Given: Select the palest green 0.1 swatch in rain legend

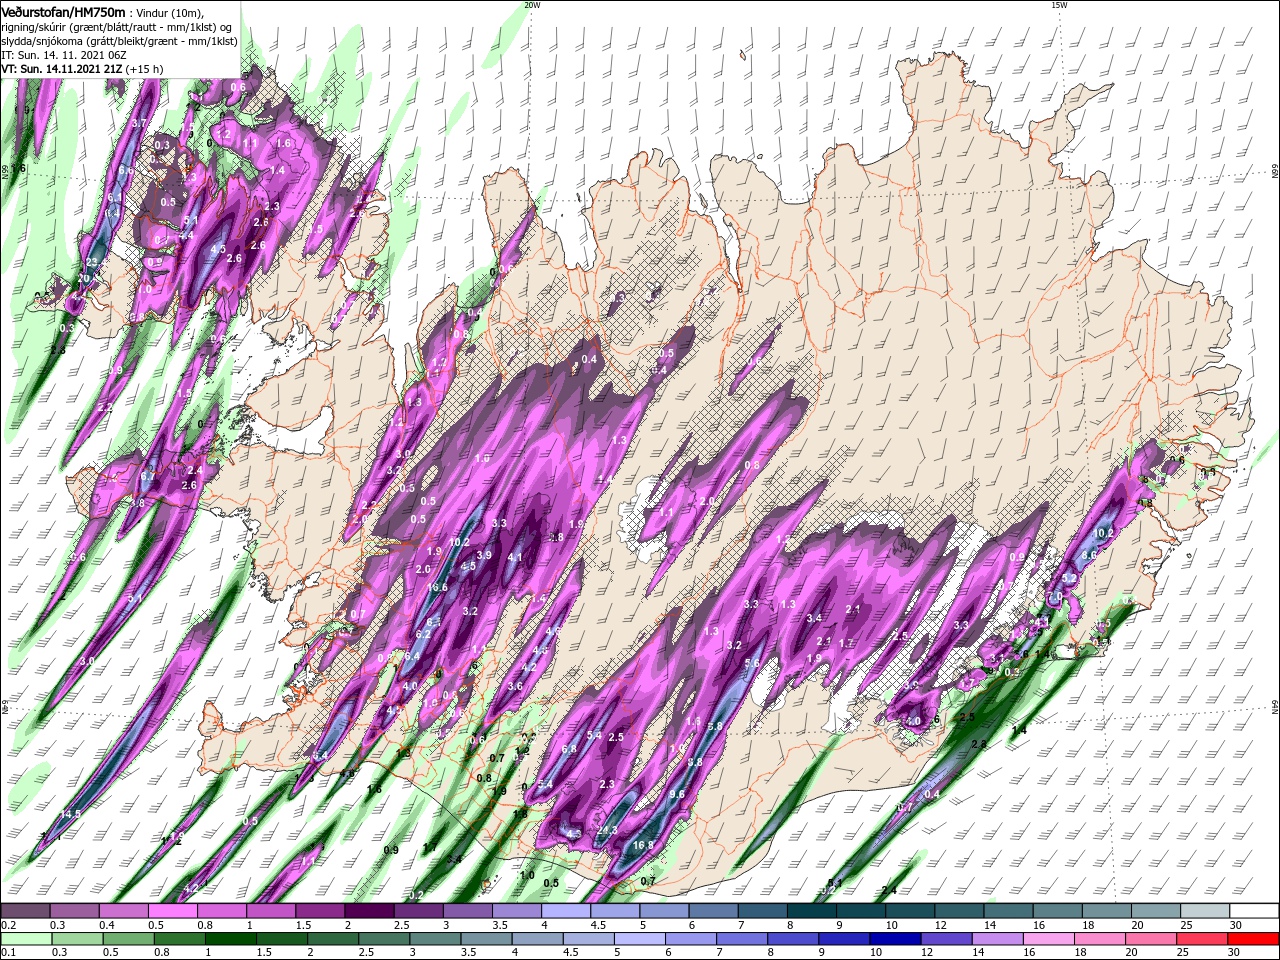Looking at the screenshot, I should [26, 940].
